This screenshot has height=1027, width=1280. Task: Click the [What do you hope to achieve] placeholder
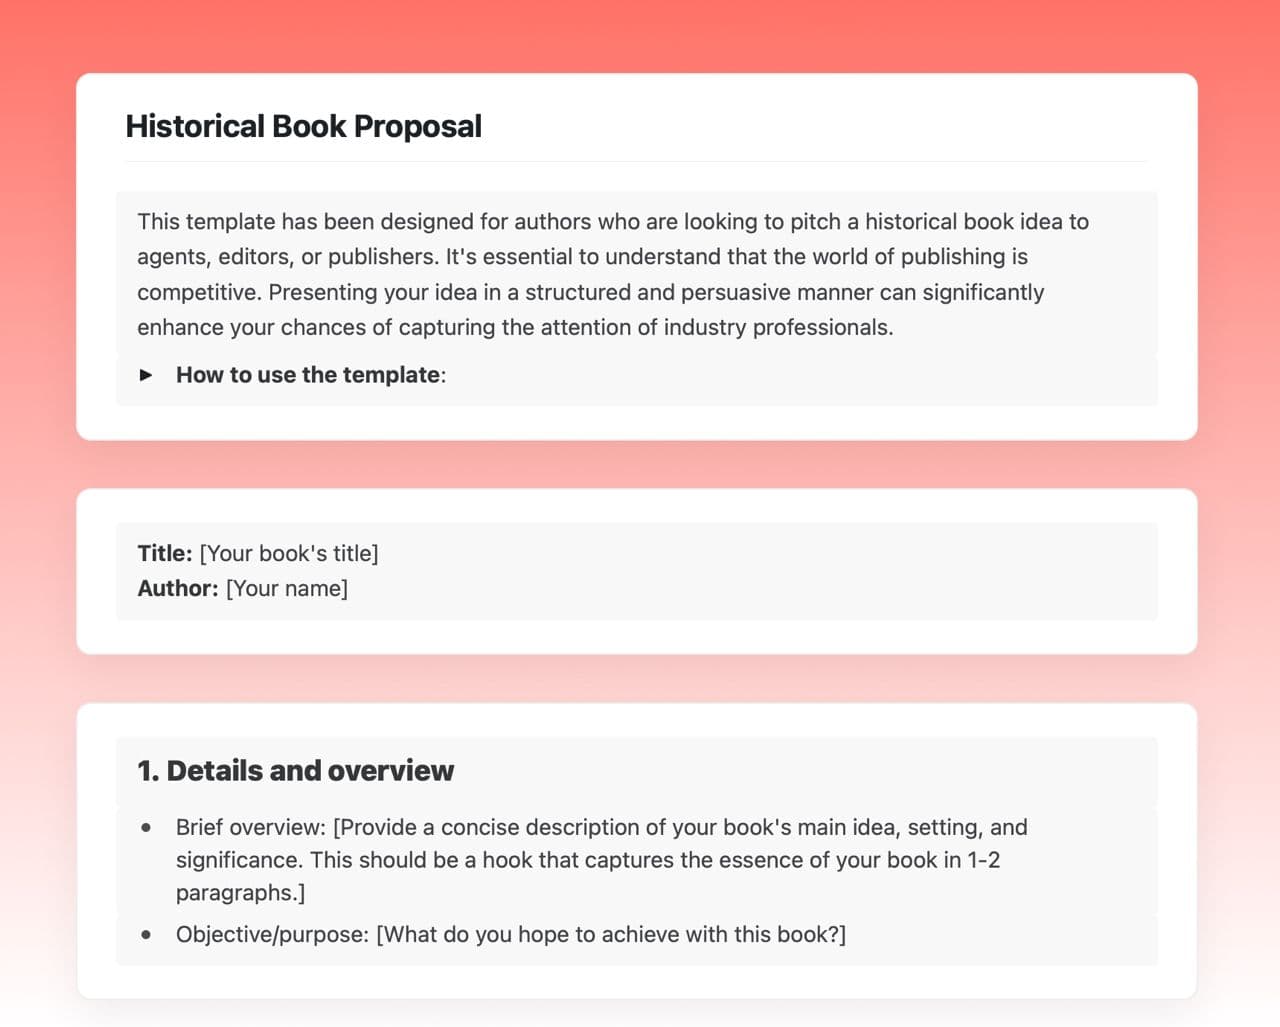coord(611,935)
